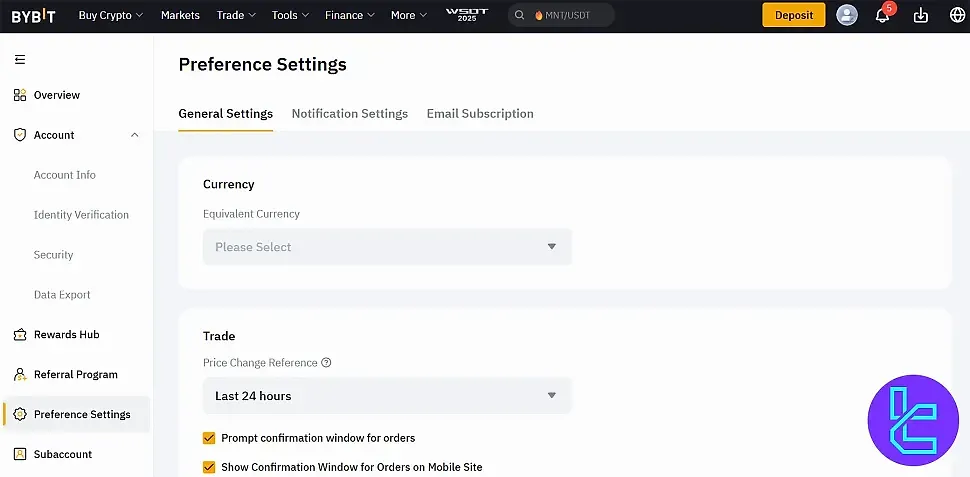Switch to the Email Subscription tab
This screenshot has height=477, width=970.
coord(480,114)
